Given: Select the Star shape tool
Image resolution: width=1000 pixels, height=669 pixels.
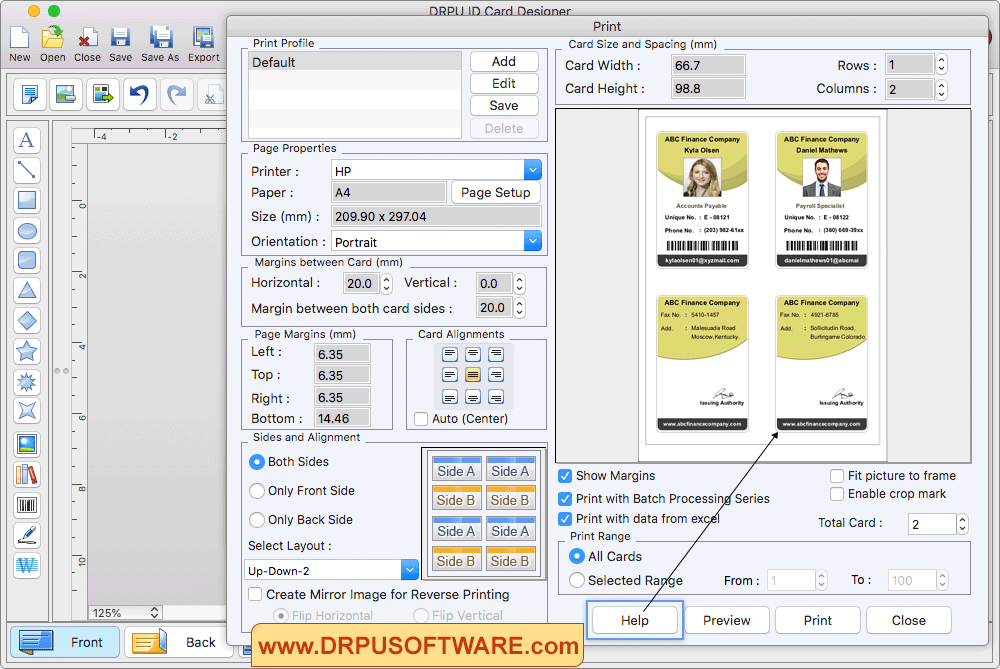Looking at the screenshot, I should tap(27, 351).
